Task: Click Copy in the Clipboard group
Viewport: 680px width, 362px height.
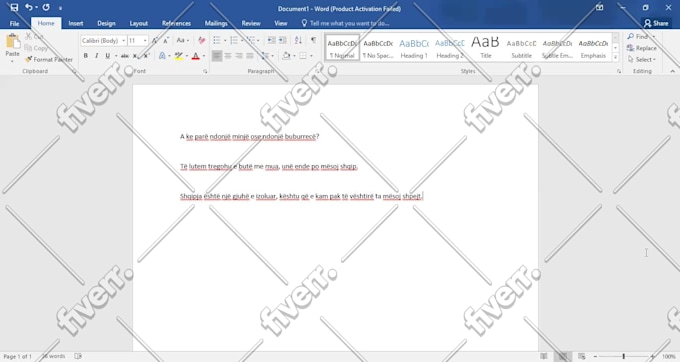Action: [x=36, y=48]
